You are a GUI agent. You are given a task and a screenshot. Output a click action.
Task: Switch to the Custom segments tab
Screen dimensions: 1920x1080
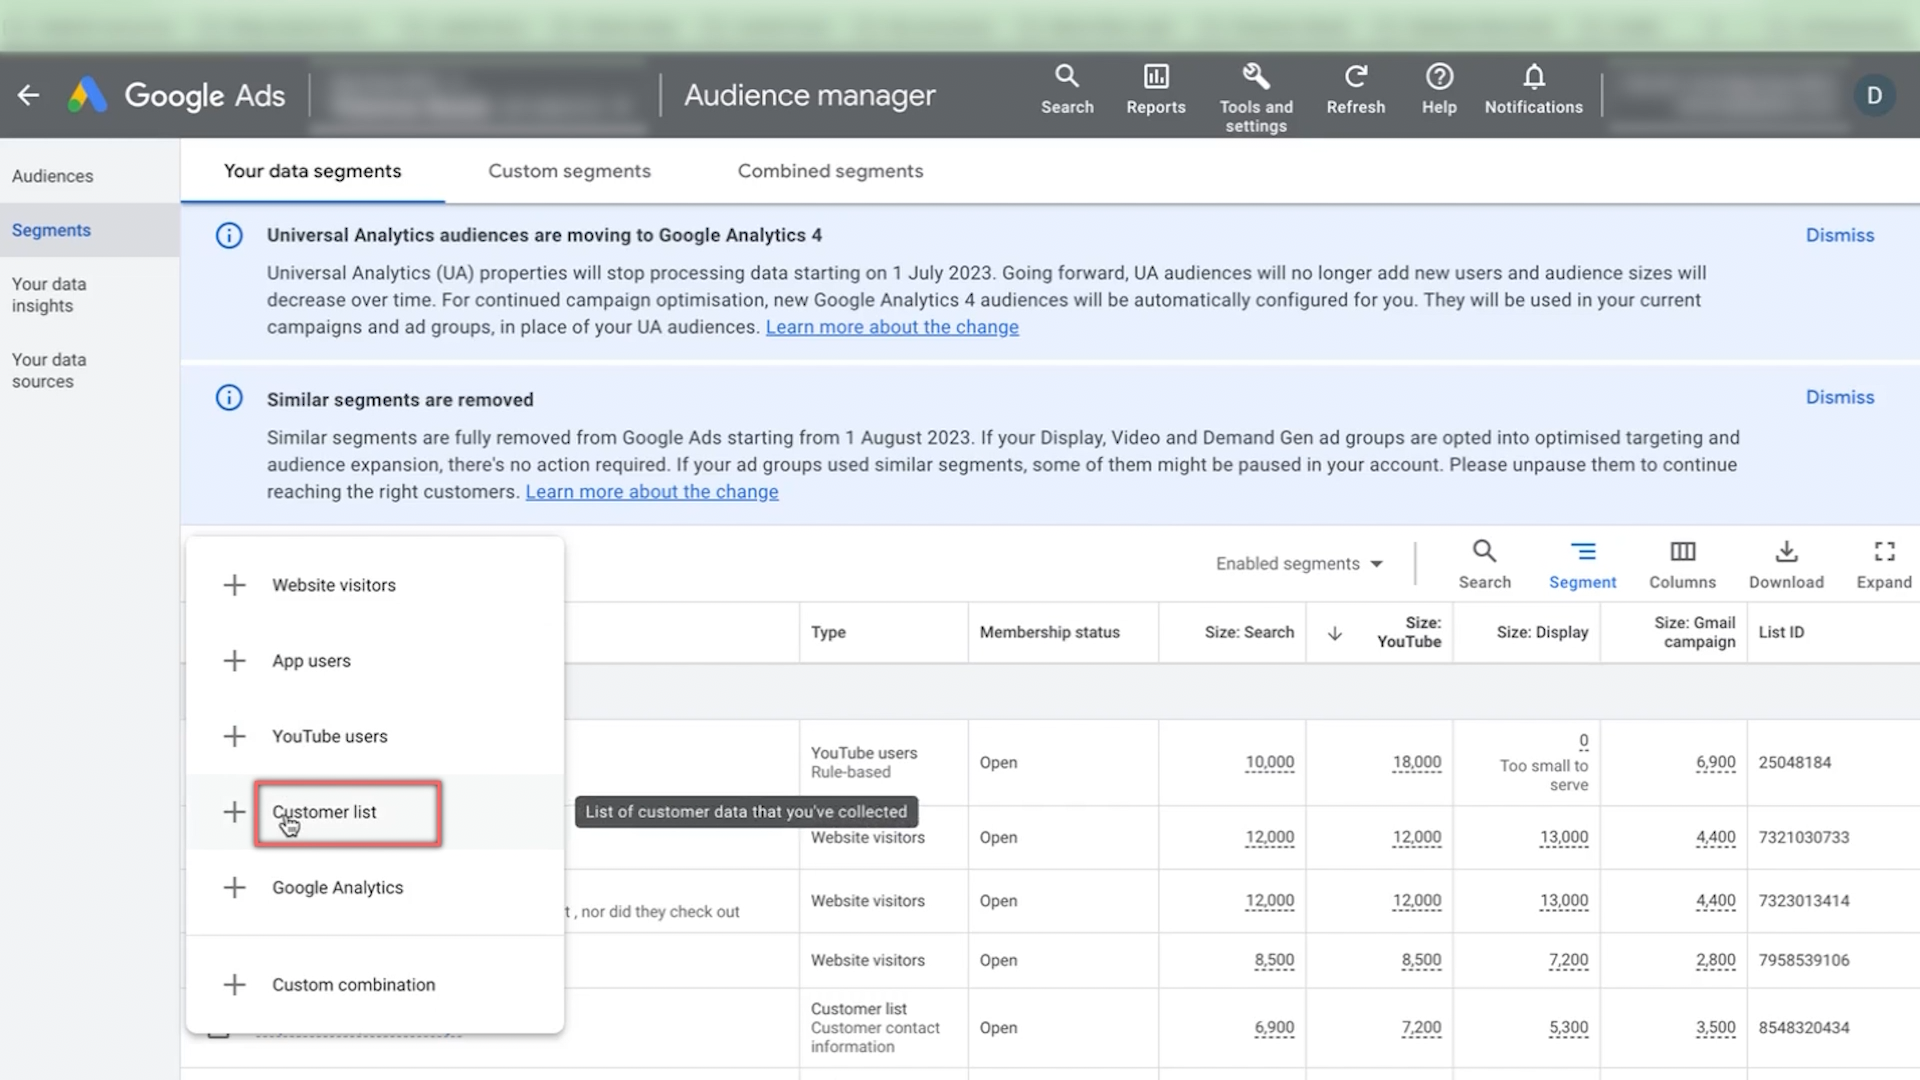click(x=569, y=171)
